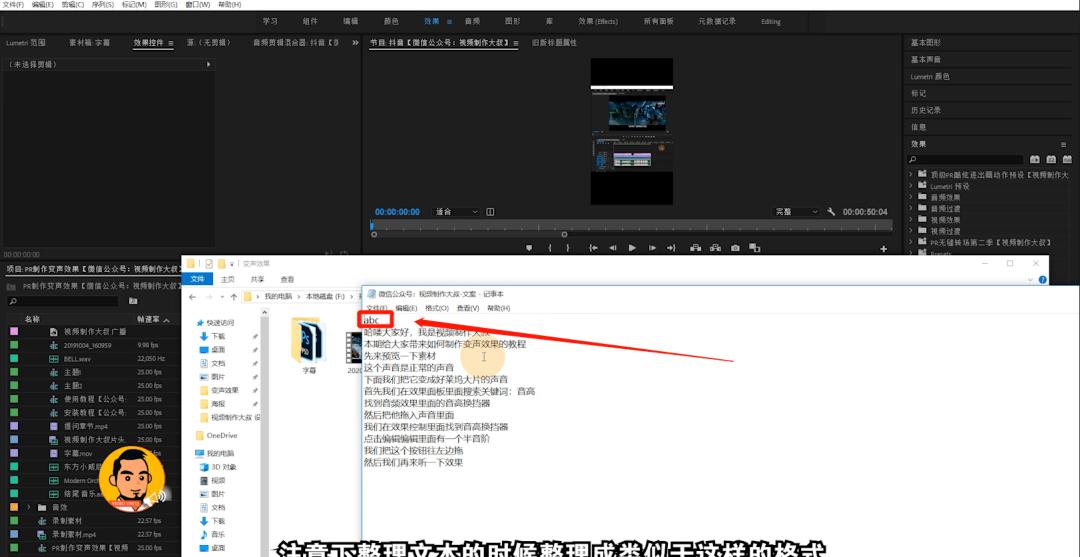Open the 基本声音 panel

pyautogui.click(x=926, y=60)
